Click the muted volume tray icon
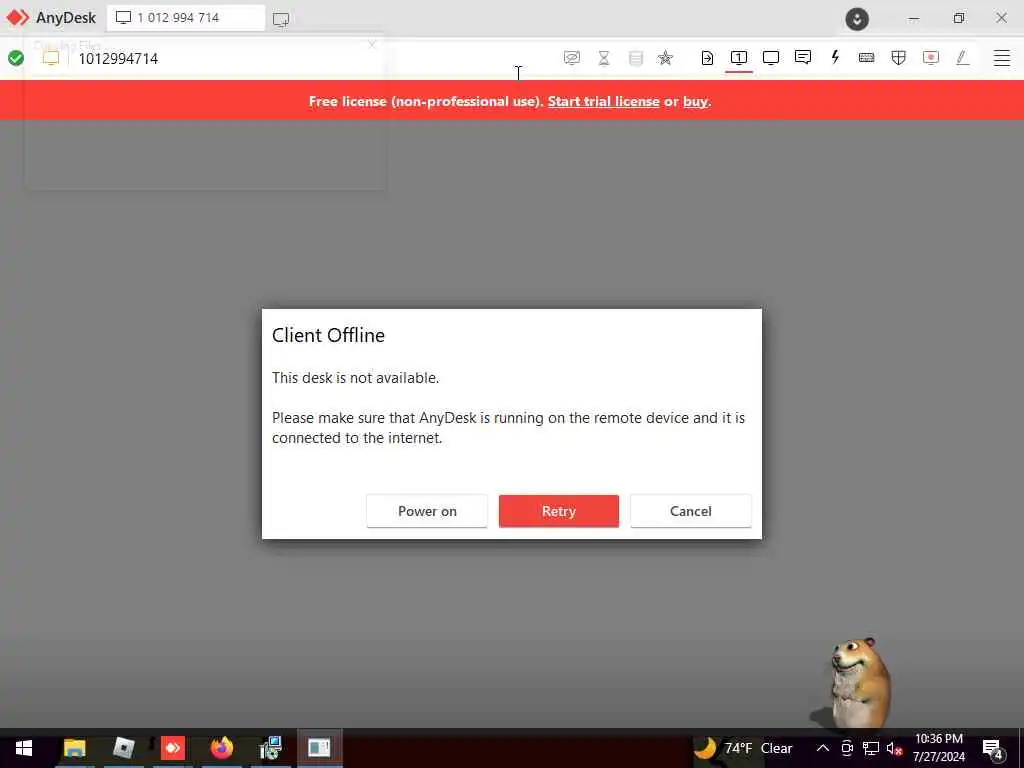This screenshot has width=1024, height=768. (894, 748)
